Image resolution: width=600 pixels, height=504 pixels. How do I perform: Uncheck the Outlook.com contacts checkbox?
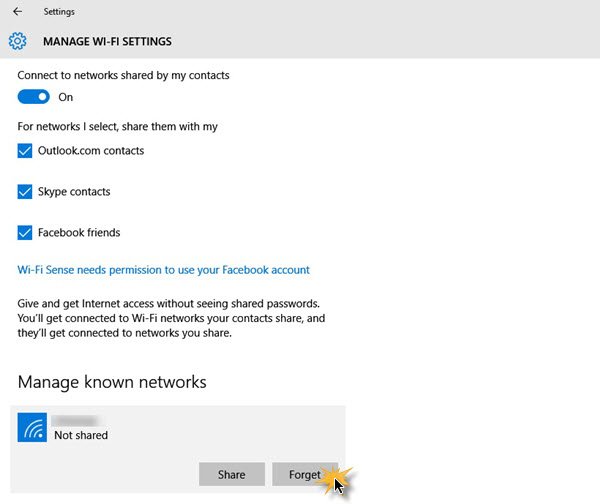point(25,151)
